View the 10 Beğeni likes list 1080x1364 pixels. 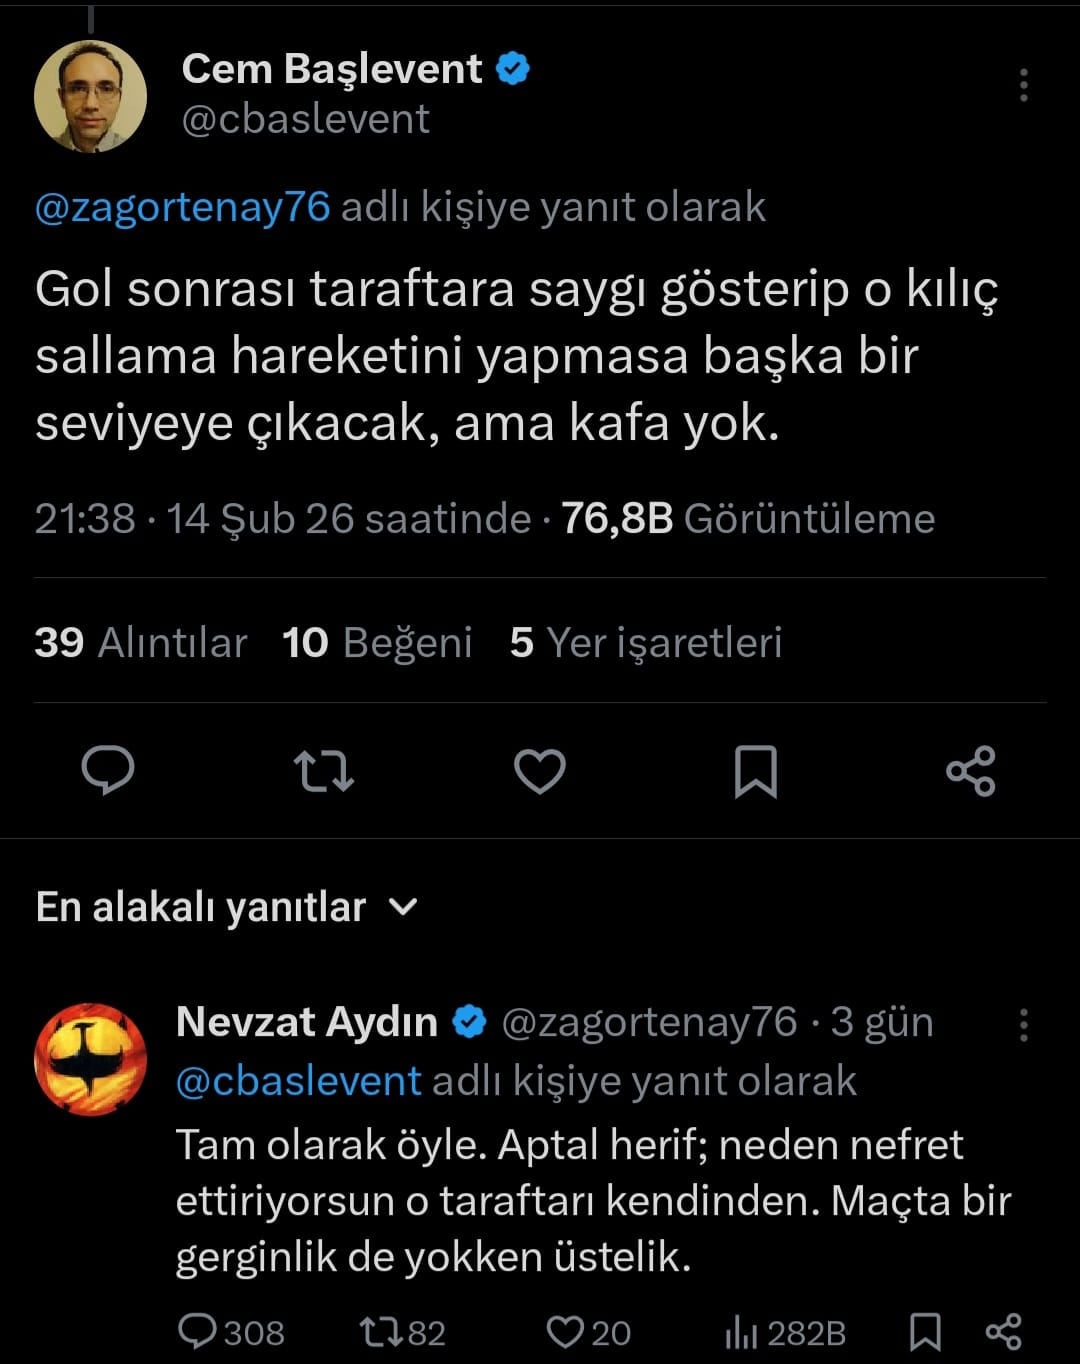pyautogui.click(x=377, y=642)
